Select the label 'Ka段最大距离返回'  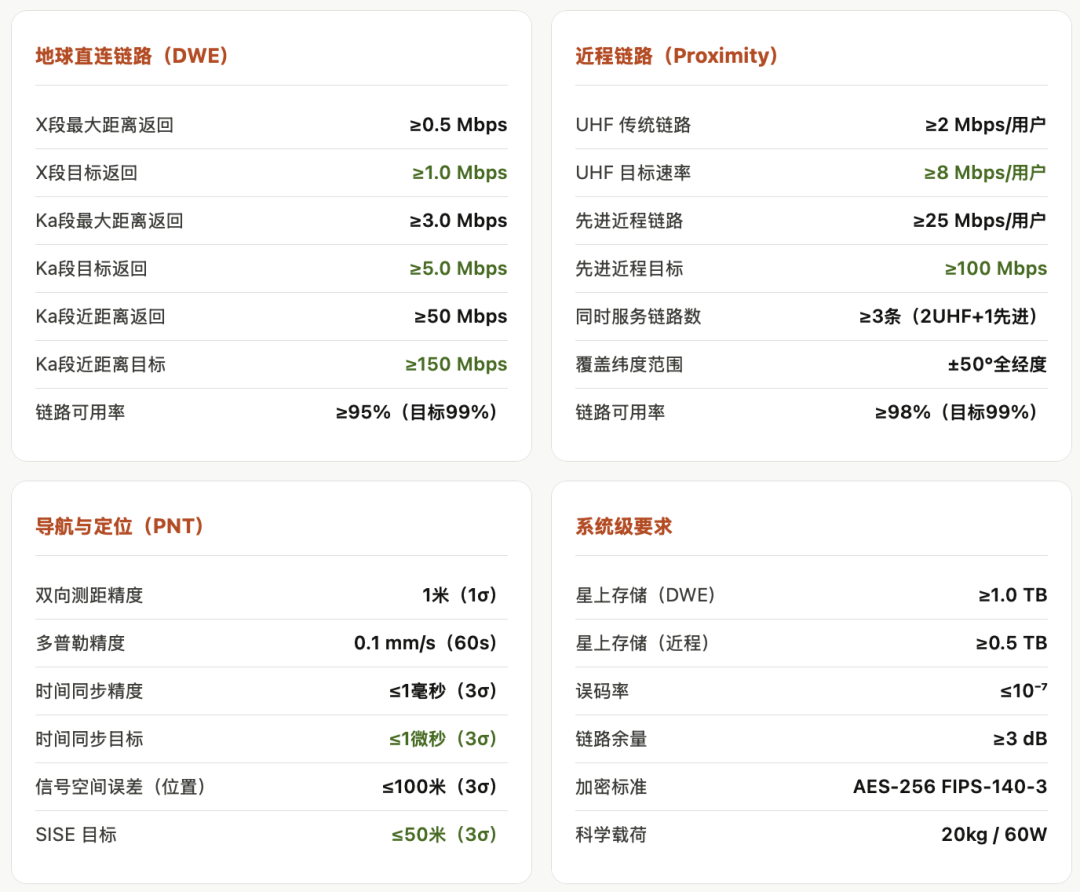[109, 220]
